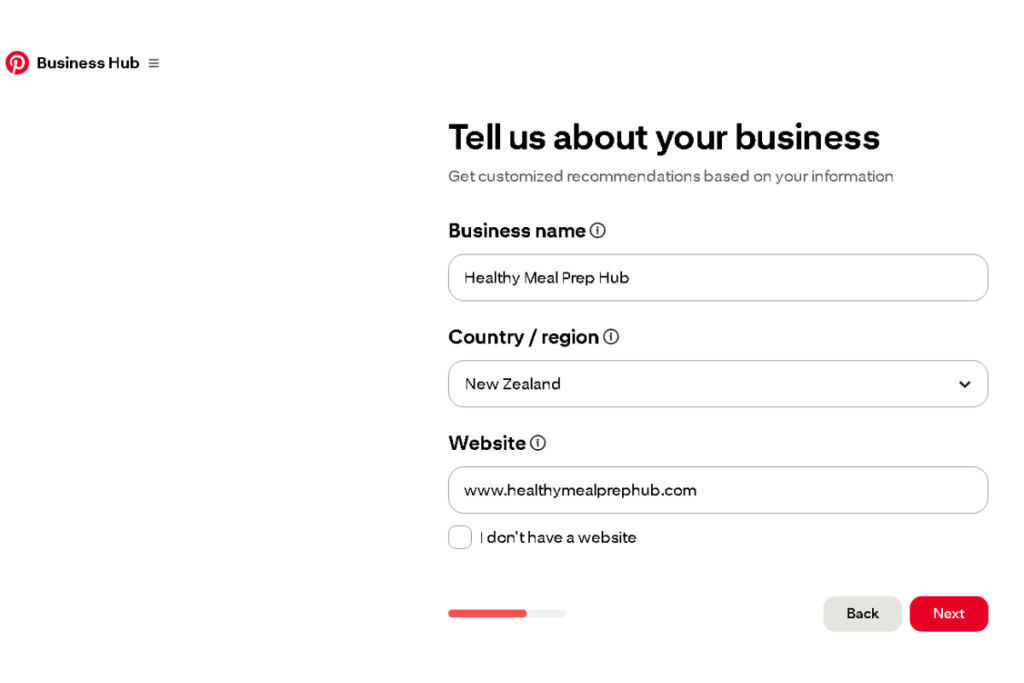Image resolution: width=1024 pixels, height=683 pixels.
Task: Click the Back button
Action: pos(861,613)
